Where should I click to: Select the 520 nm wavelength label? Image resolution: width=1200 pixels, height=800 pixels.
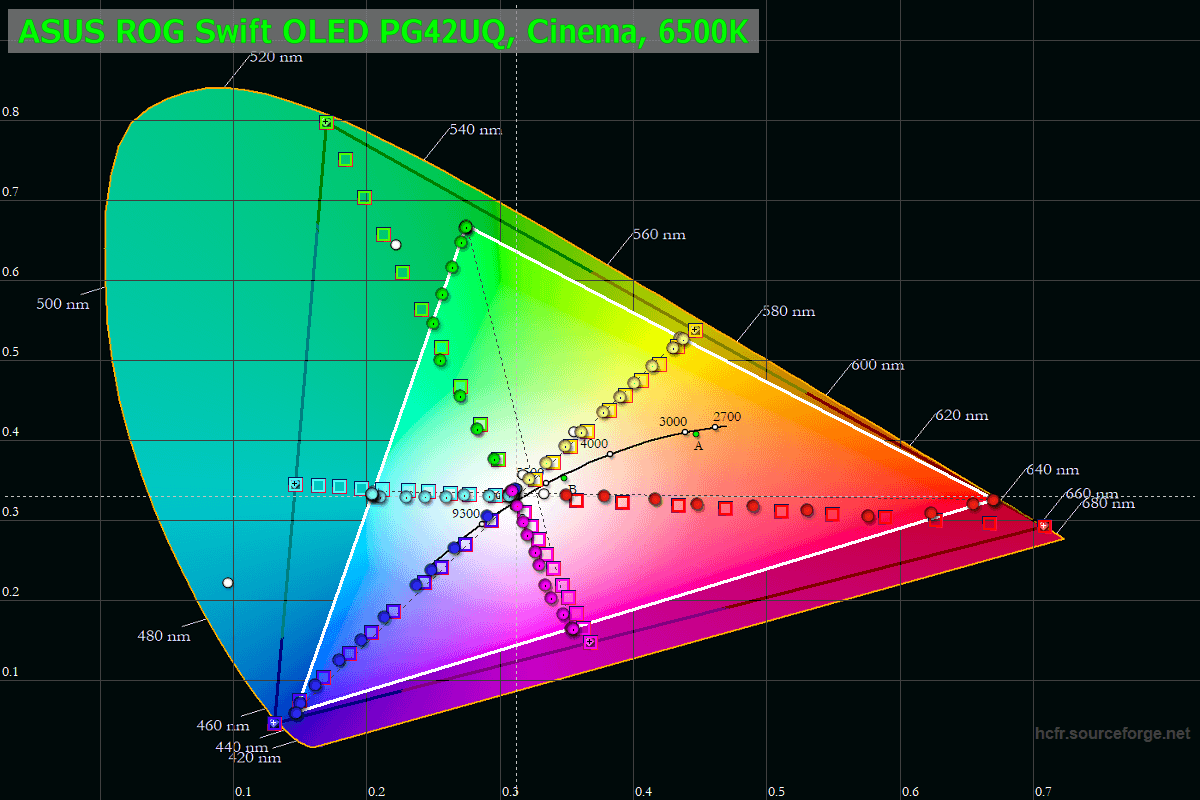coord(276,58)
